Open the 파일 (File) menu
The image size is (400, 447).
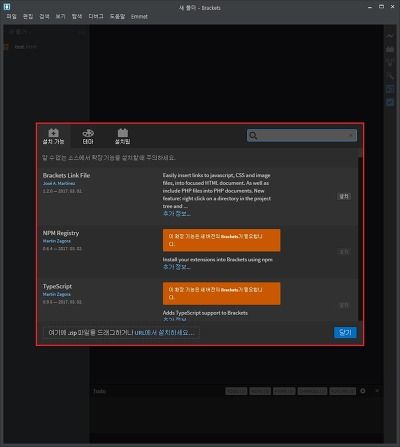coord(11,16)
